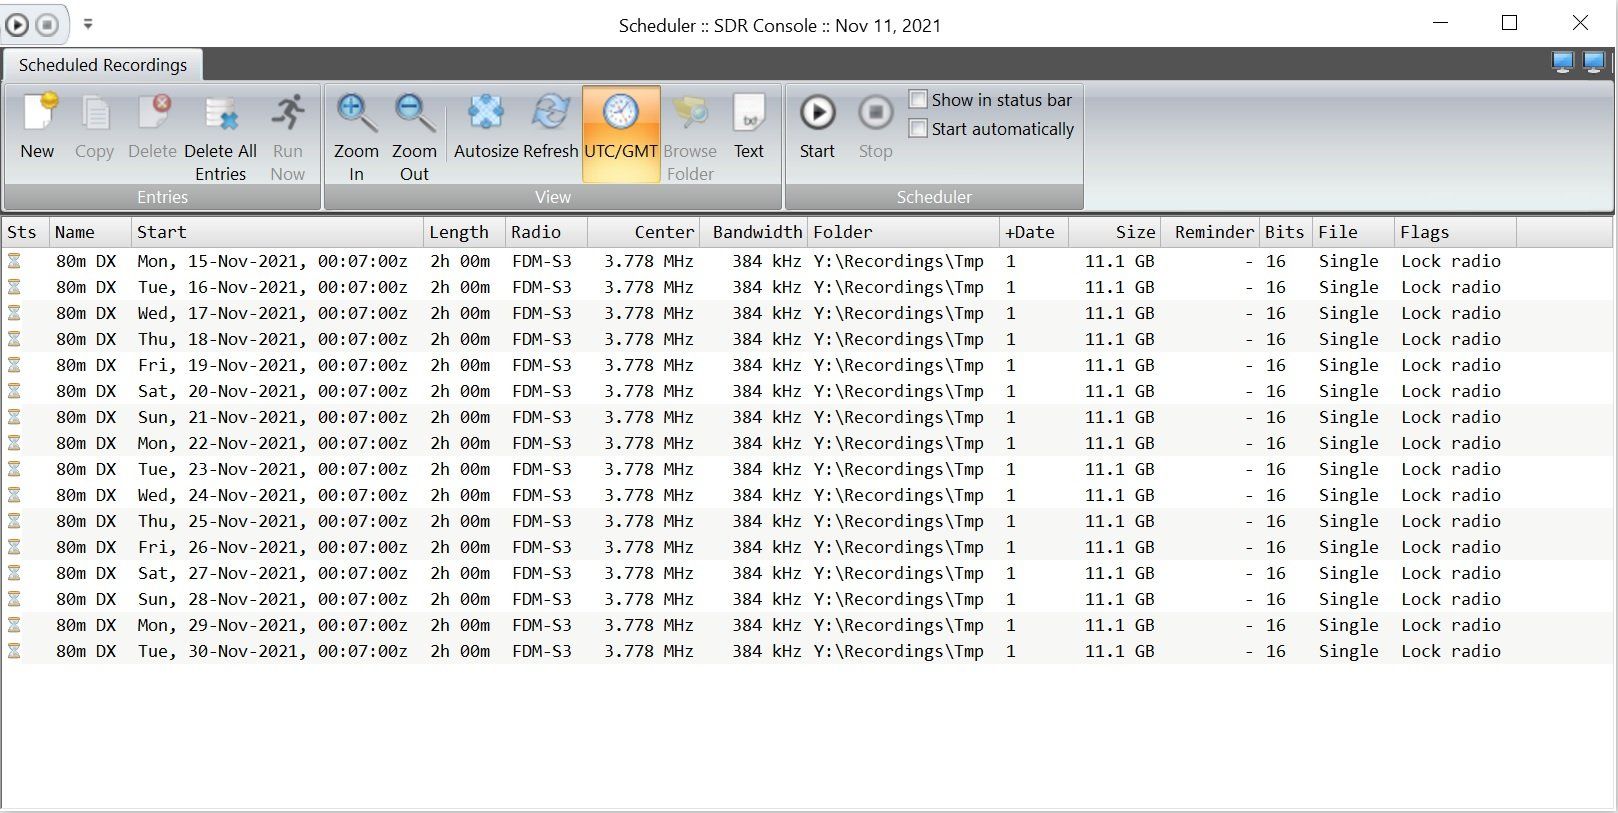Select the Mon, 29-Nov-2021 recording entry
Screen dimensions: 1618x813
[x=807, y=625]
